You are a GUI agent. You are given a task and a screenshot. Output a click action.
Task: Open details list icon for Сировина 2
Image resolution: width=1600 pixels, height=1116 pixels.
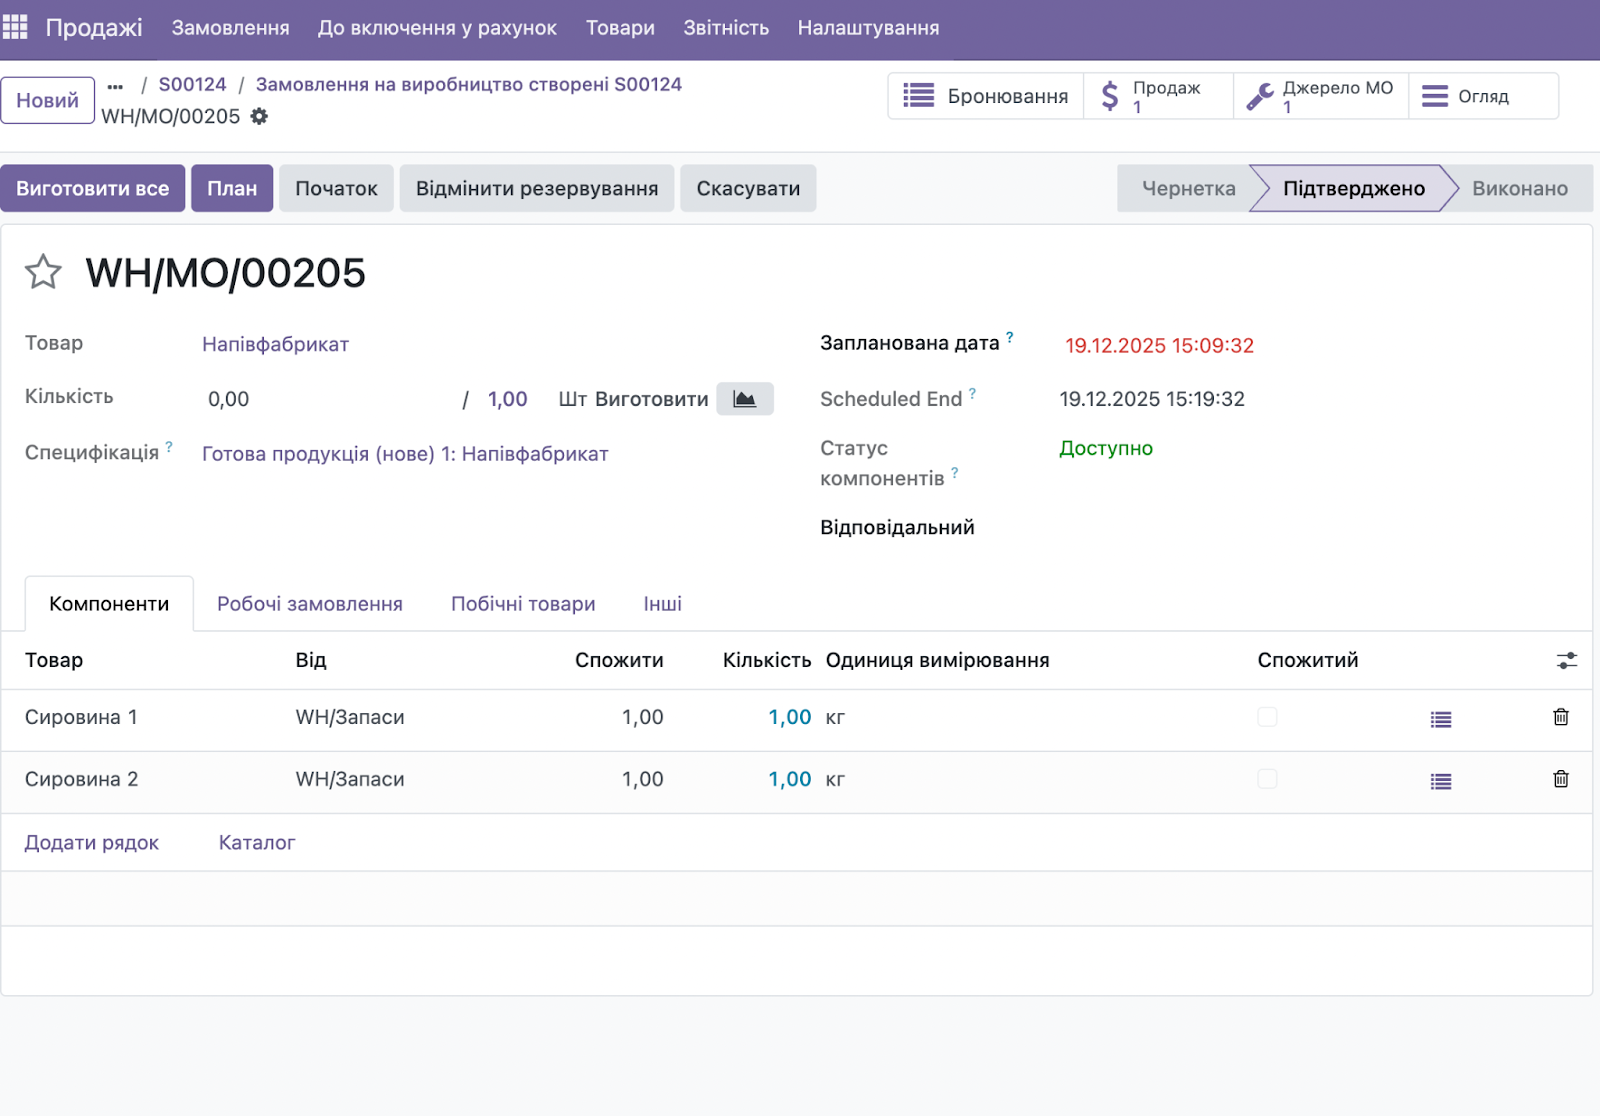tap(1440, 781)
